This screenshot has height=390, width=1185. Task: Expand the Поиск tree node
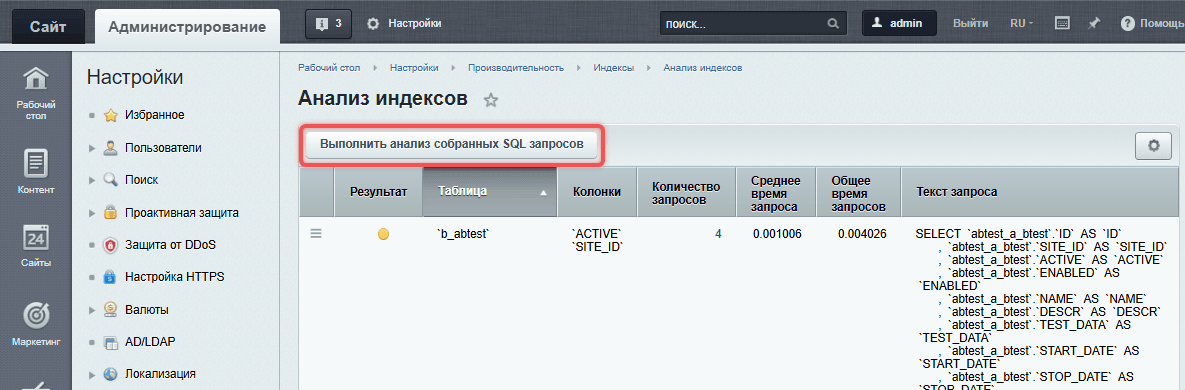(x=92, y=180)
